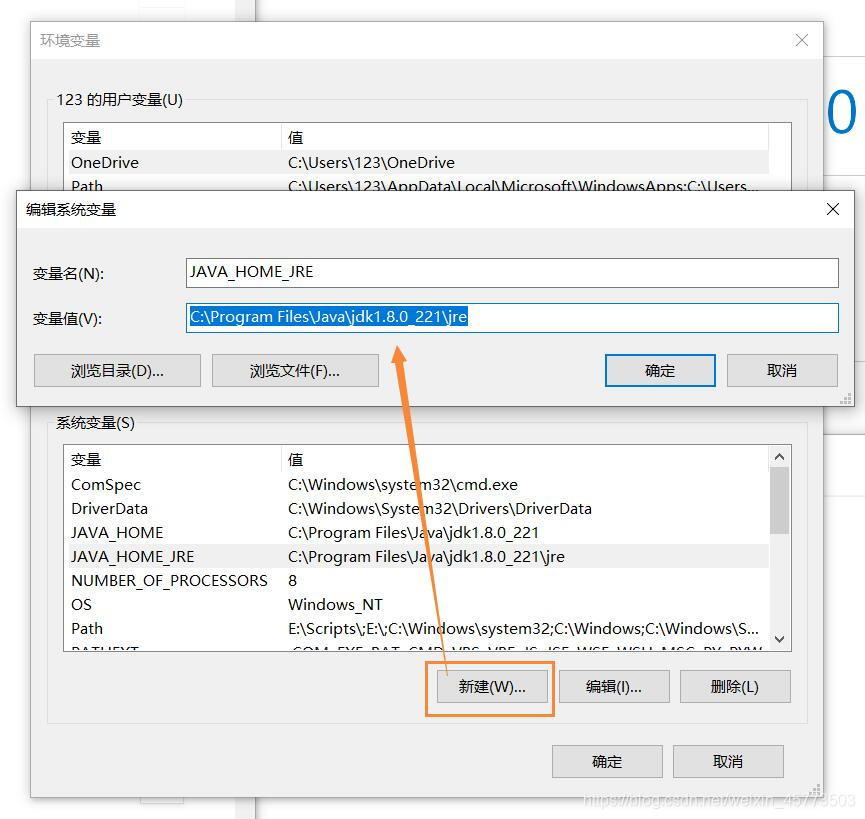Close the 环境变量 window
The height and width of the screenshot is (819, 865).
pyautogui.click(x=801, y=40)
